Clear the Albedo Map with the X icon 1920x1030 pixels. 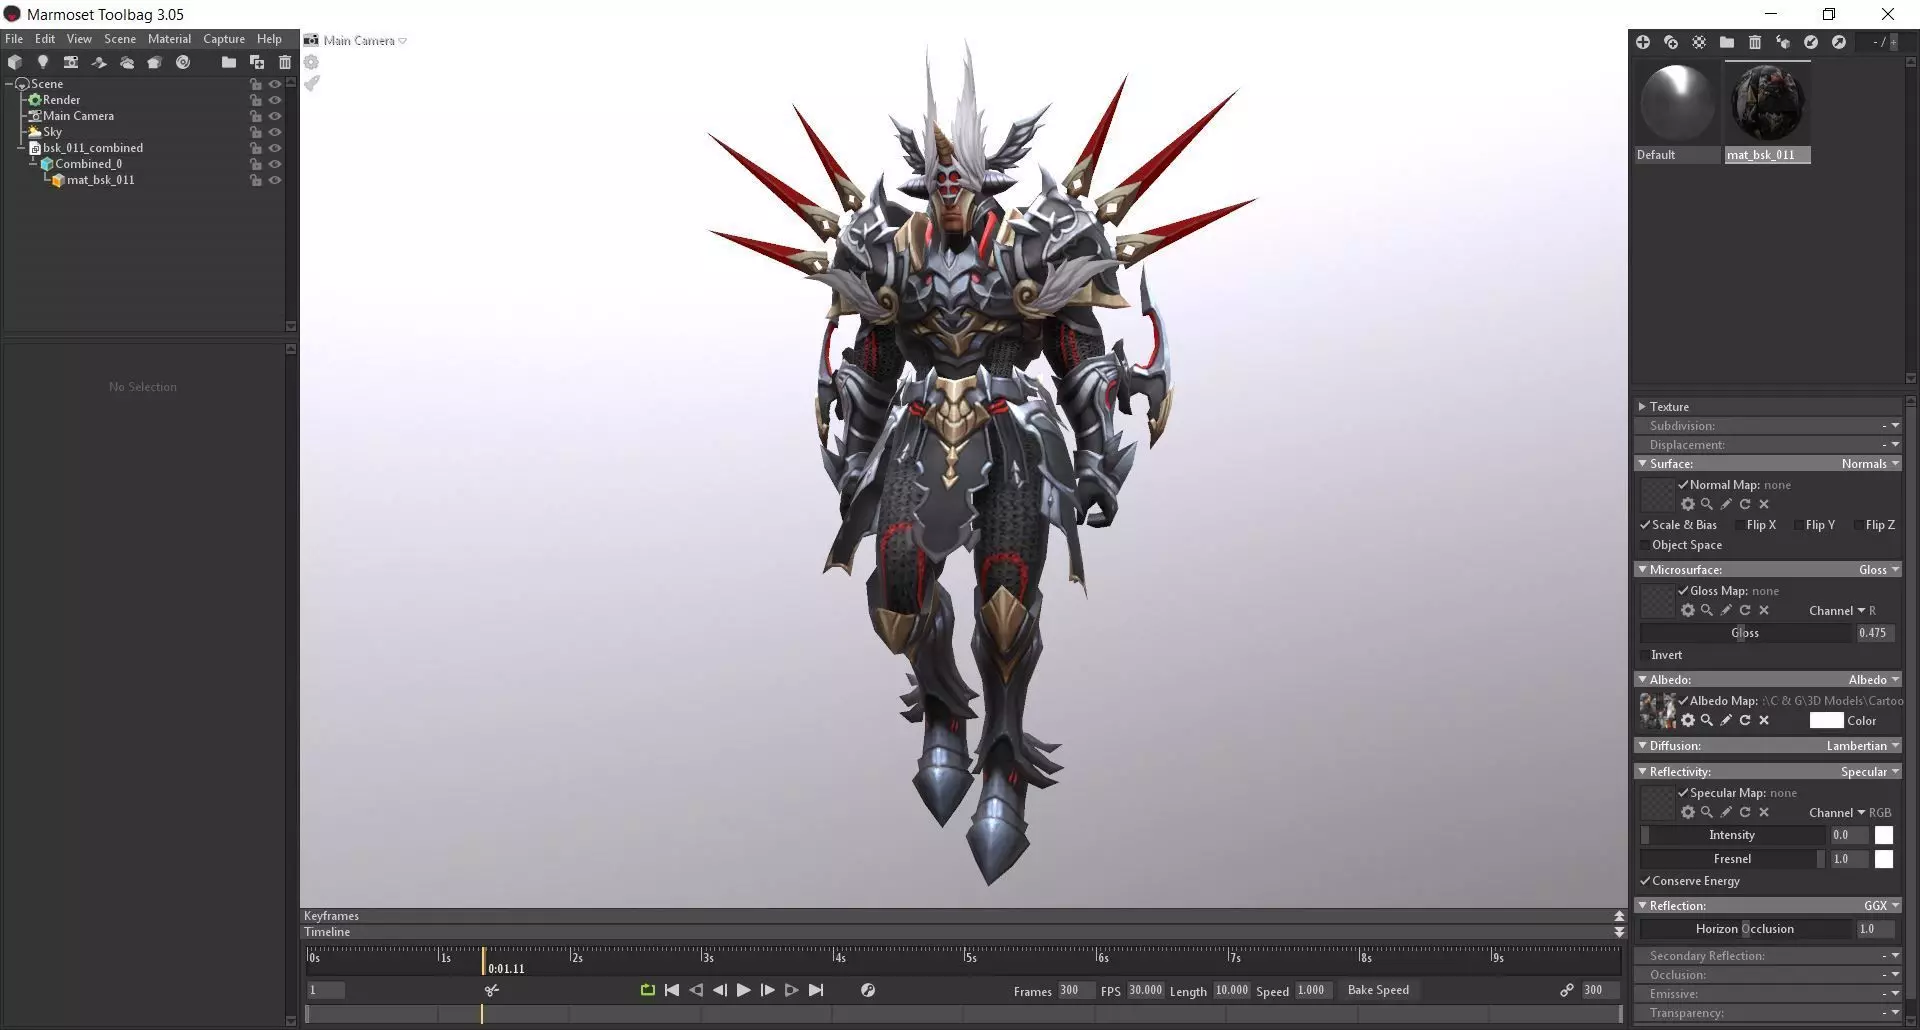1764,720
